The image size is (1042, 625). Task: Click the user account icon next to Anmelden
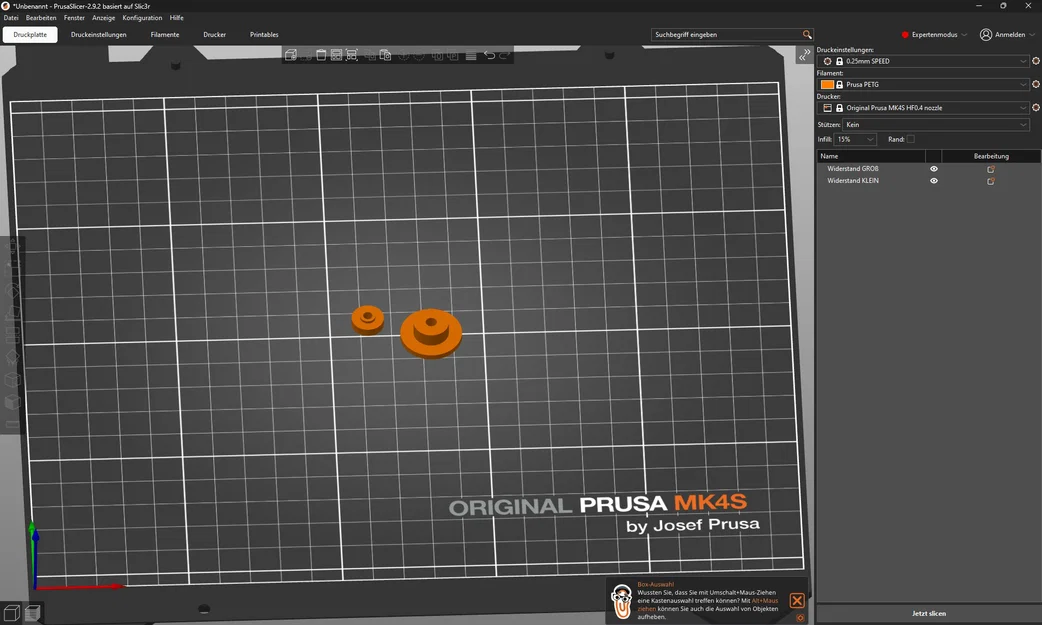[x=986, y=35]
